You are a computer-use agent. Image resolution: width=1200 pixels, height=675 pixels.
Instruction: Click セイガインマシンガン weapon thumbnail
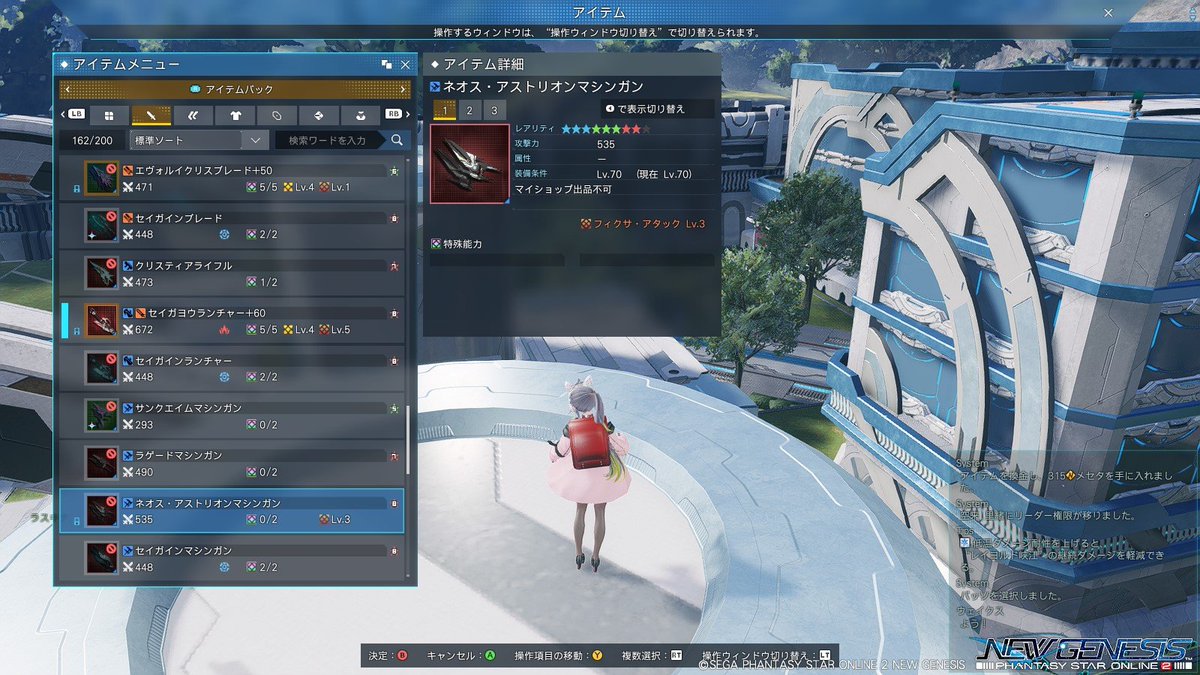[x=102, y=558]
